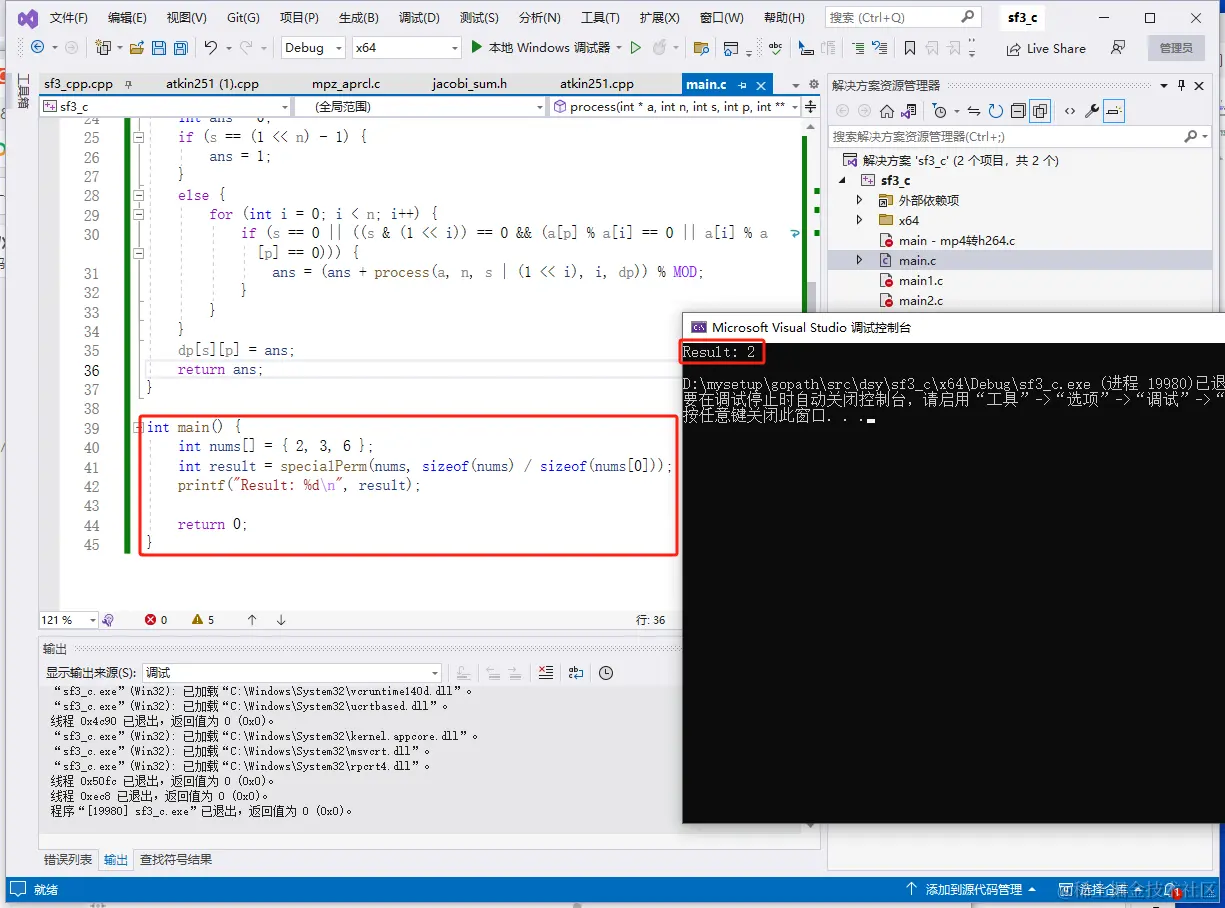The width and height of the screenshot is (1225, 908).
Task: Pin the Solution Explorer panel
Action: [1182, 85]
